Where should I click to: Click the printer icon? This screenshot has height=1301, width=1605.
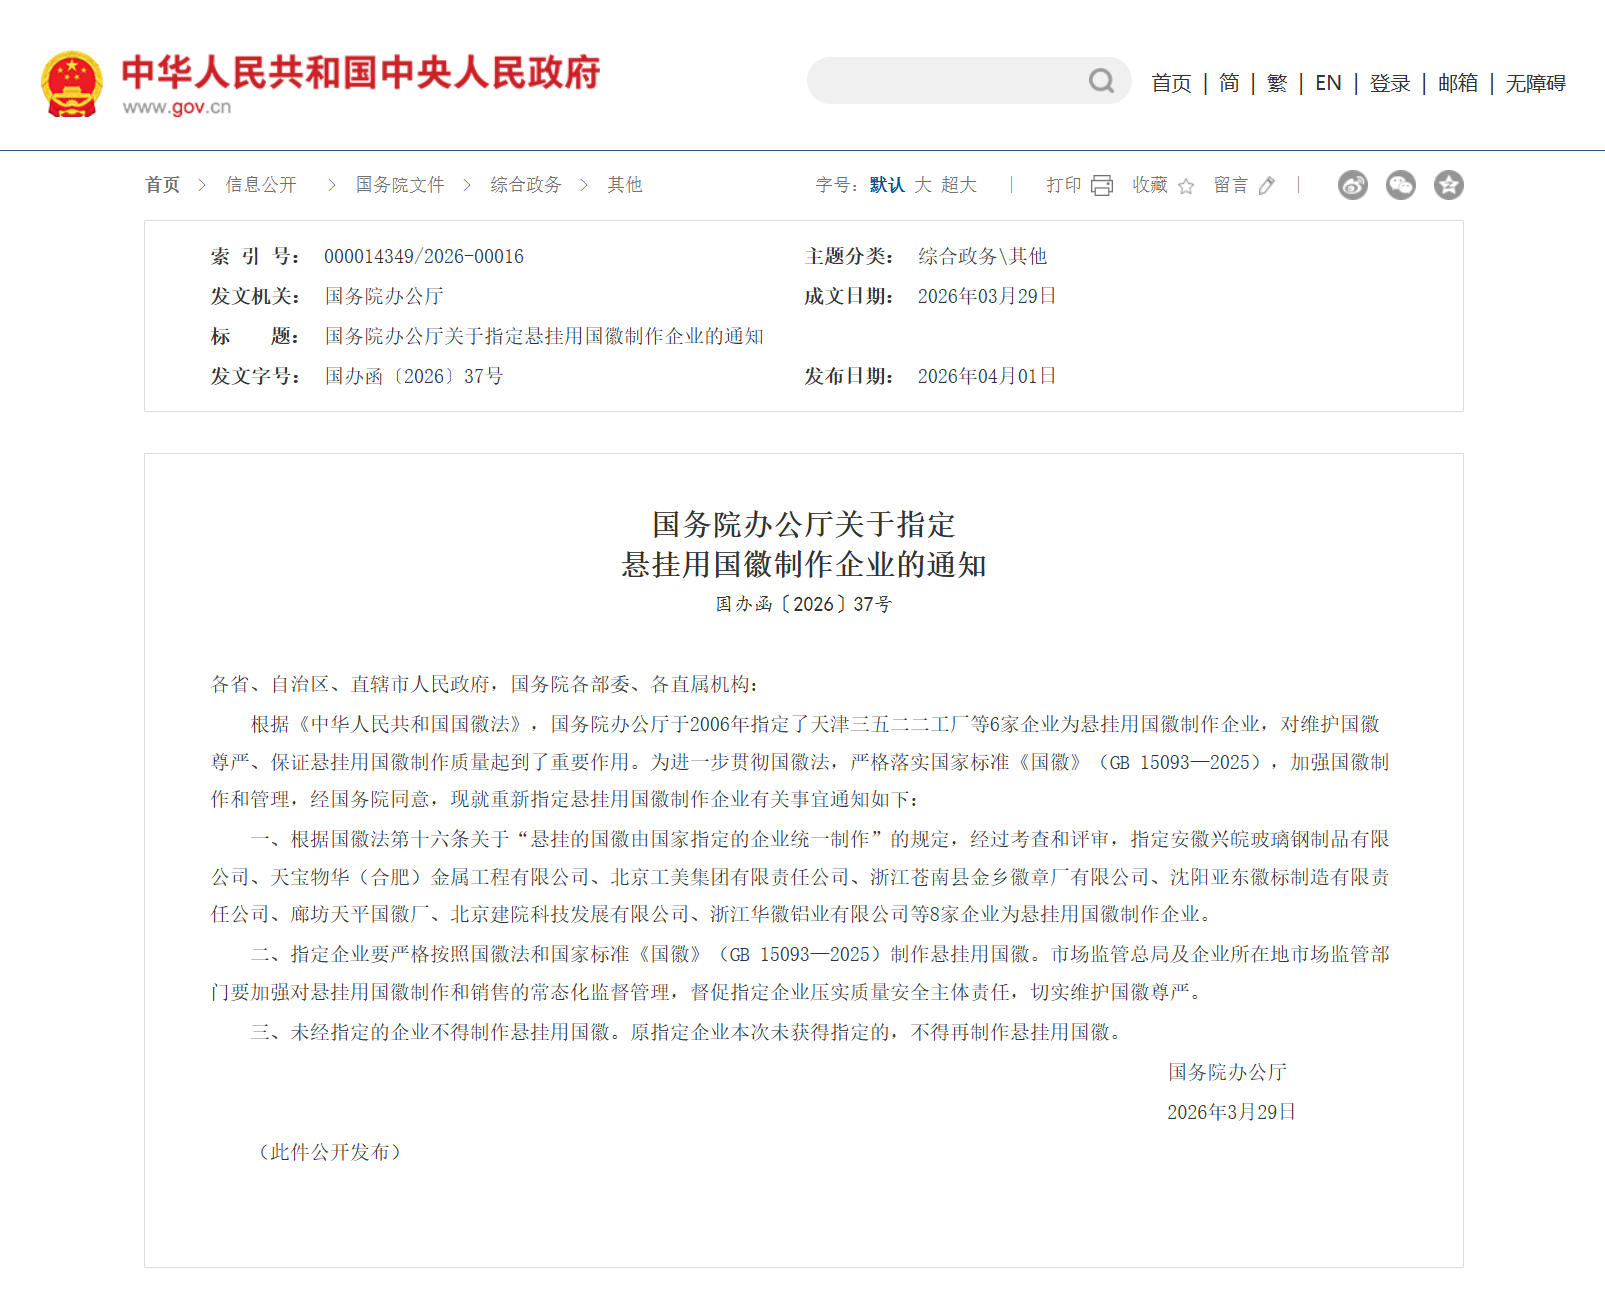tap(1102, 185)
